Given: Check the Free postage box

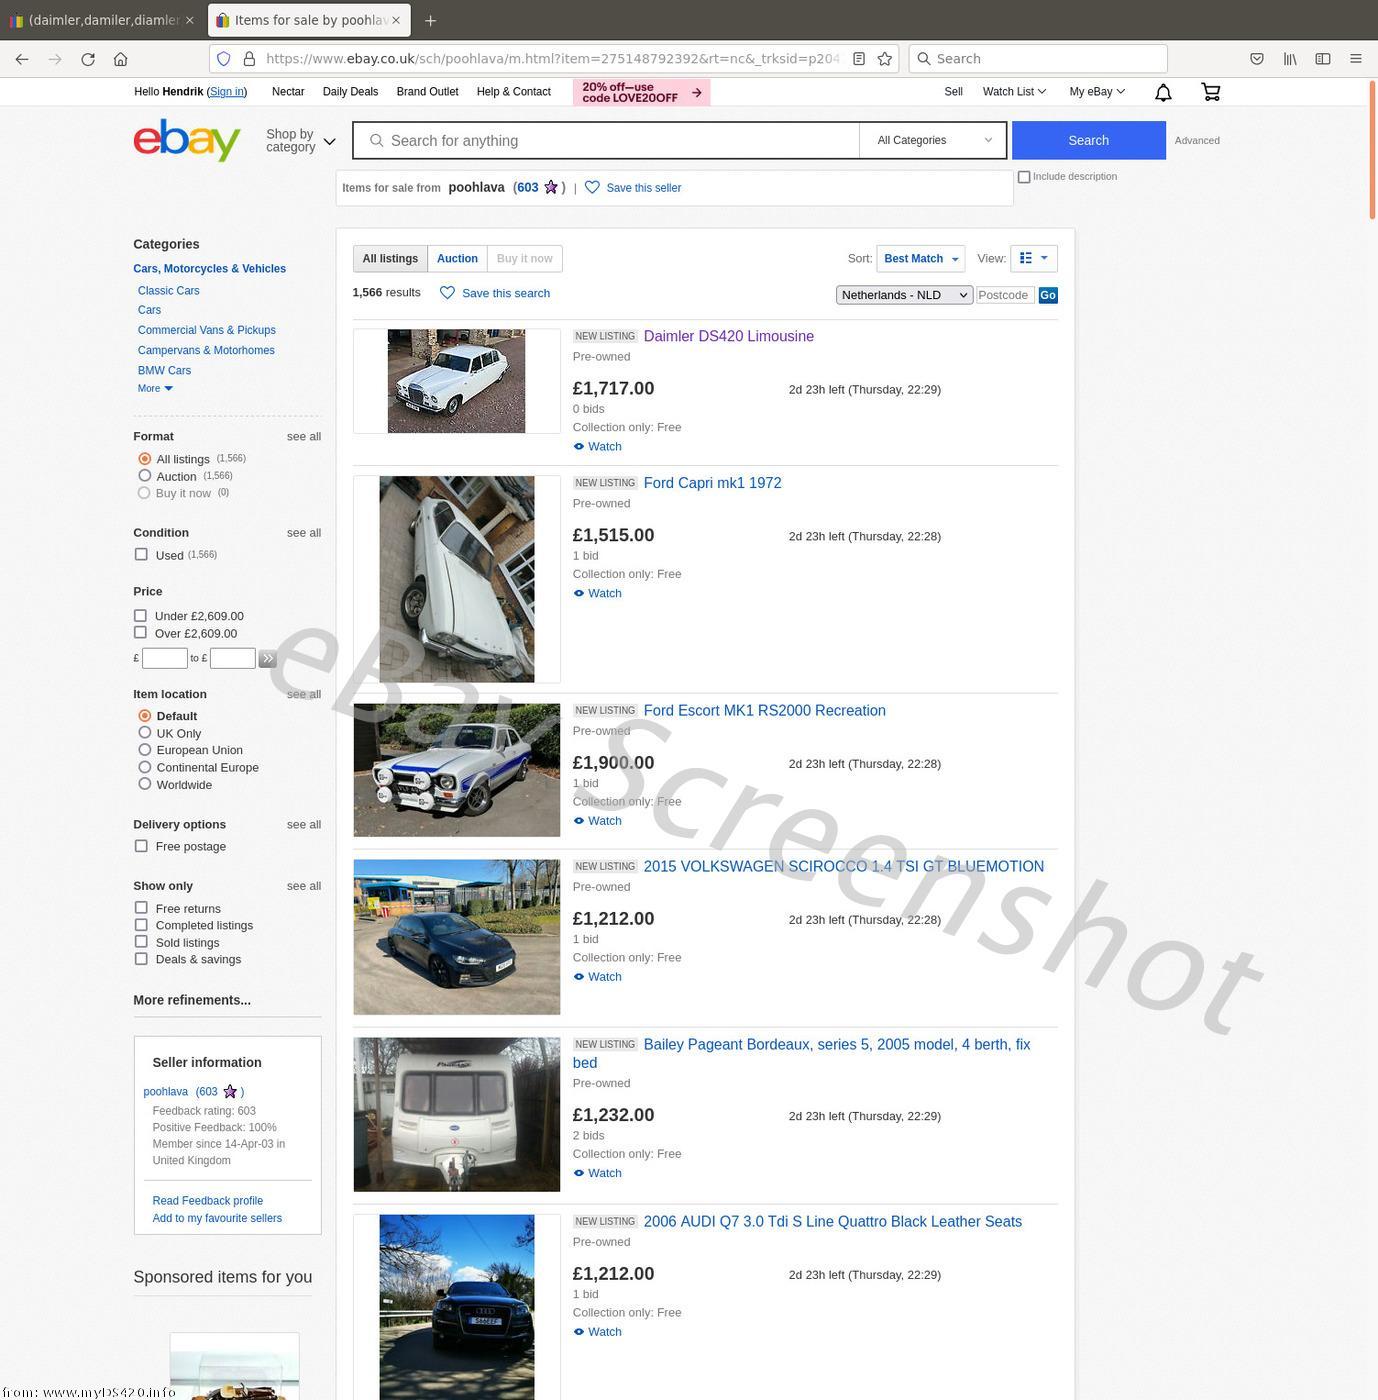Looking at the screenshot, I should [x=141, y=846].
